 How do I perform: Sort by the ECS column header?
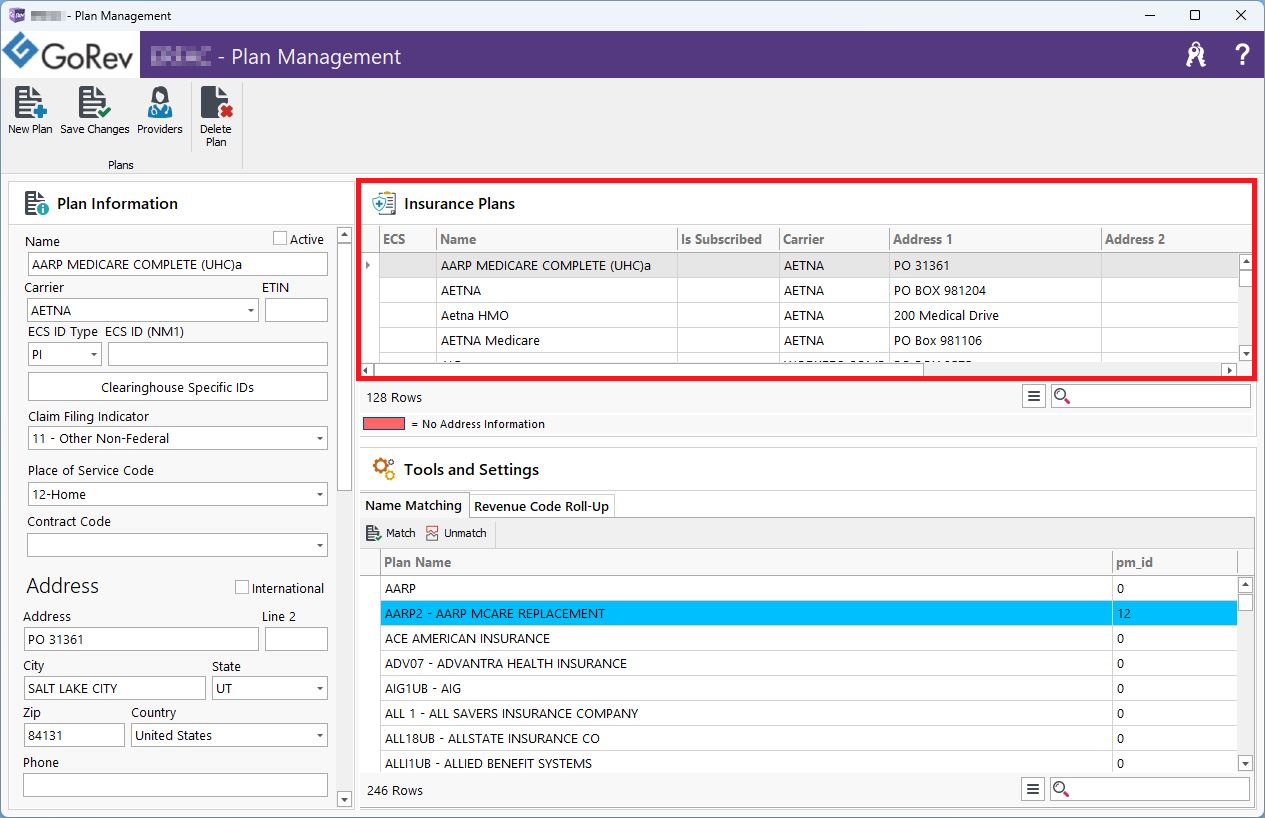tap(408, 239)
